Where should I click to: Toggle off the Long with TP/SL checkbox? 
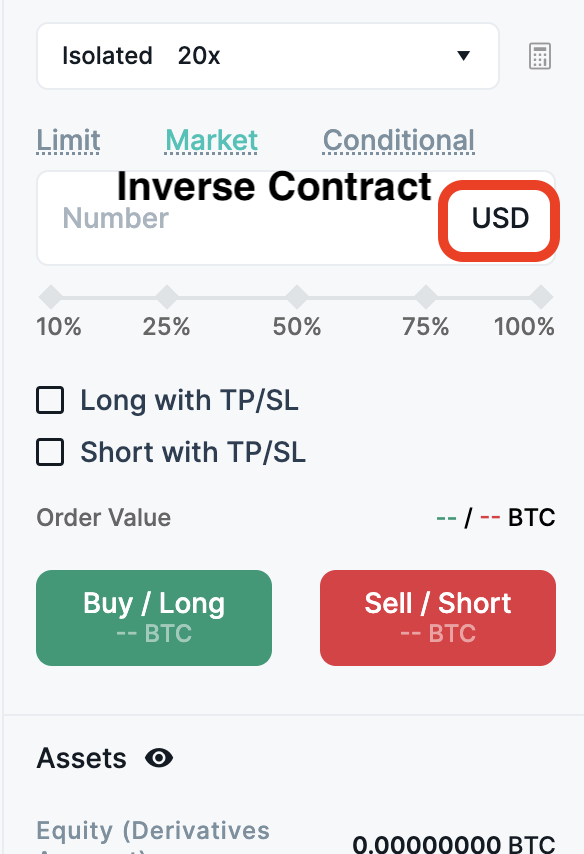coord(50,400)
